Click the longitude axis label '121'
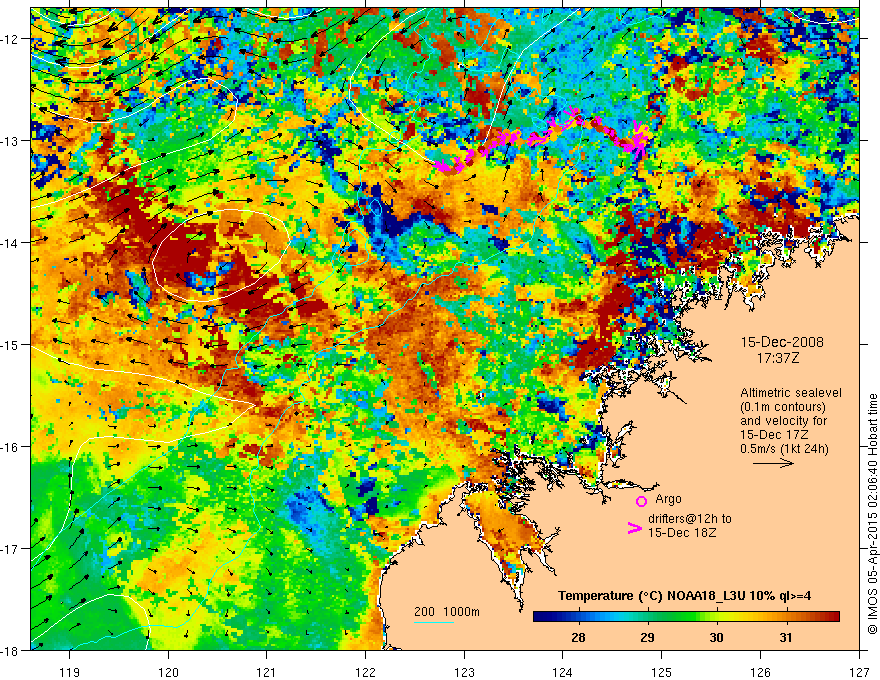The width and height of the screenshot is (880, 680). click(x=266, y=672)
